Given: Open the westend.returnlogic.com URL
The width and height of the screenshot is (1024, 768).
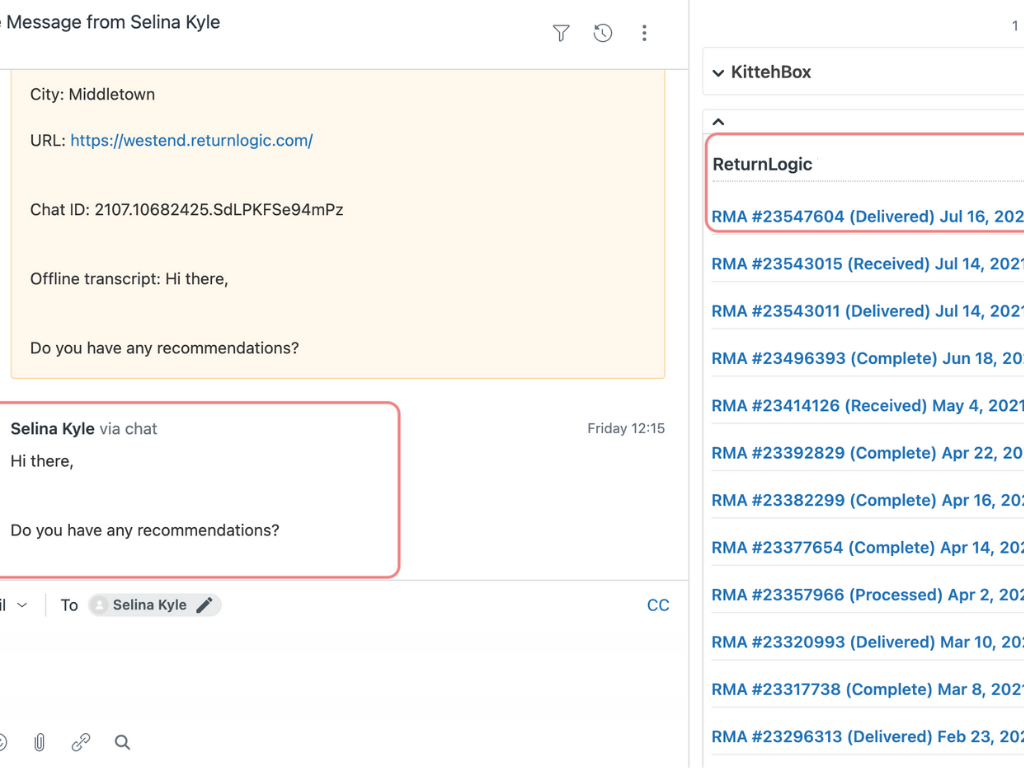Looking at the screenshot, I should (192, 141).
